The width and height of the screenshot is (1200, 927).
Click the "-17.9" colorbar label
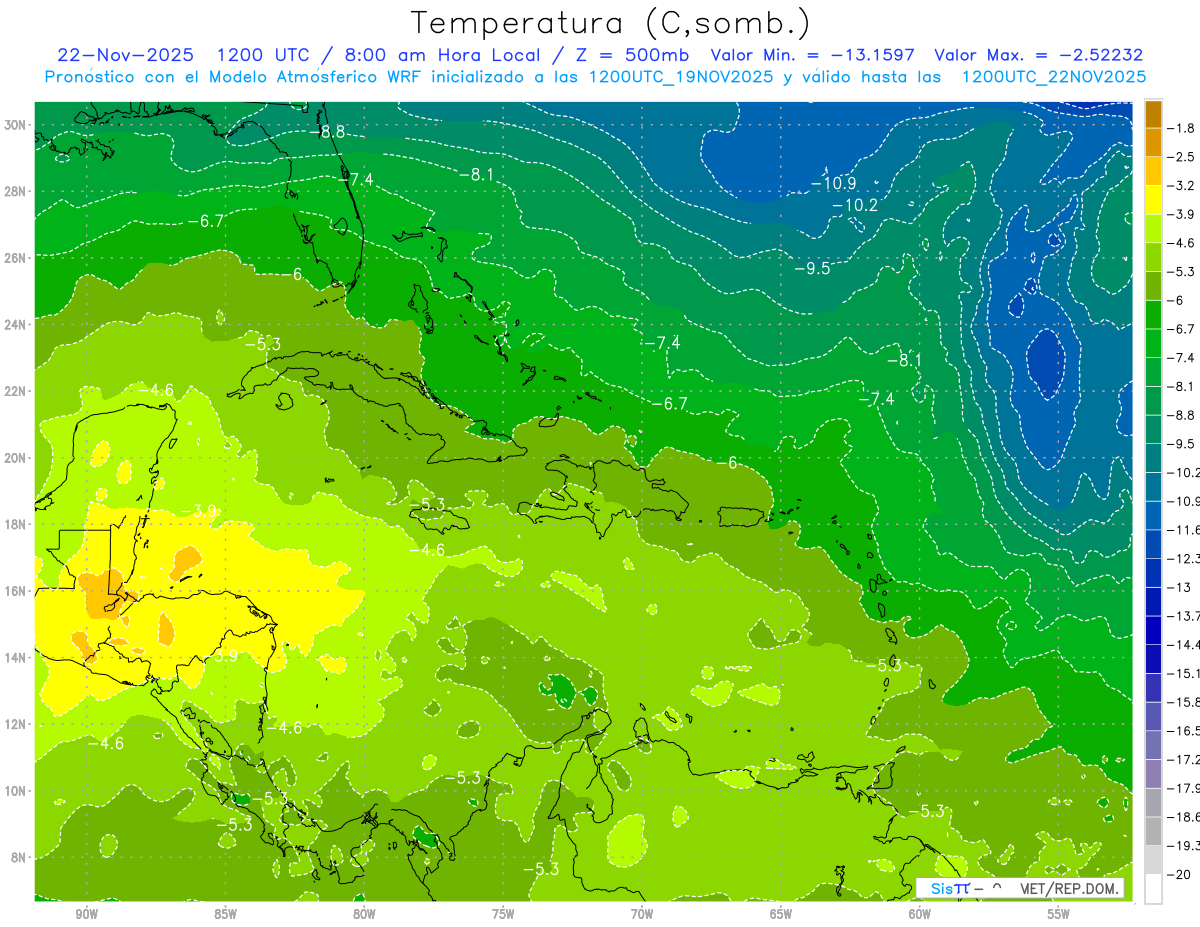(1183, 787)
